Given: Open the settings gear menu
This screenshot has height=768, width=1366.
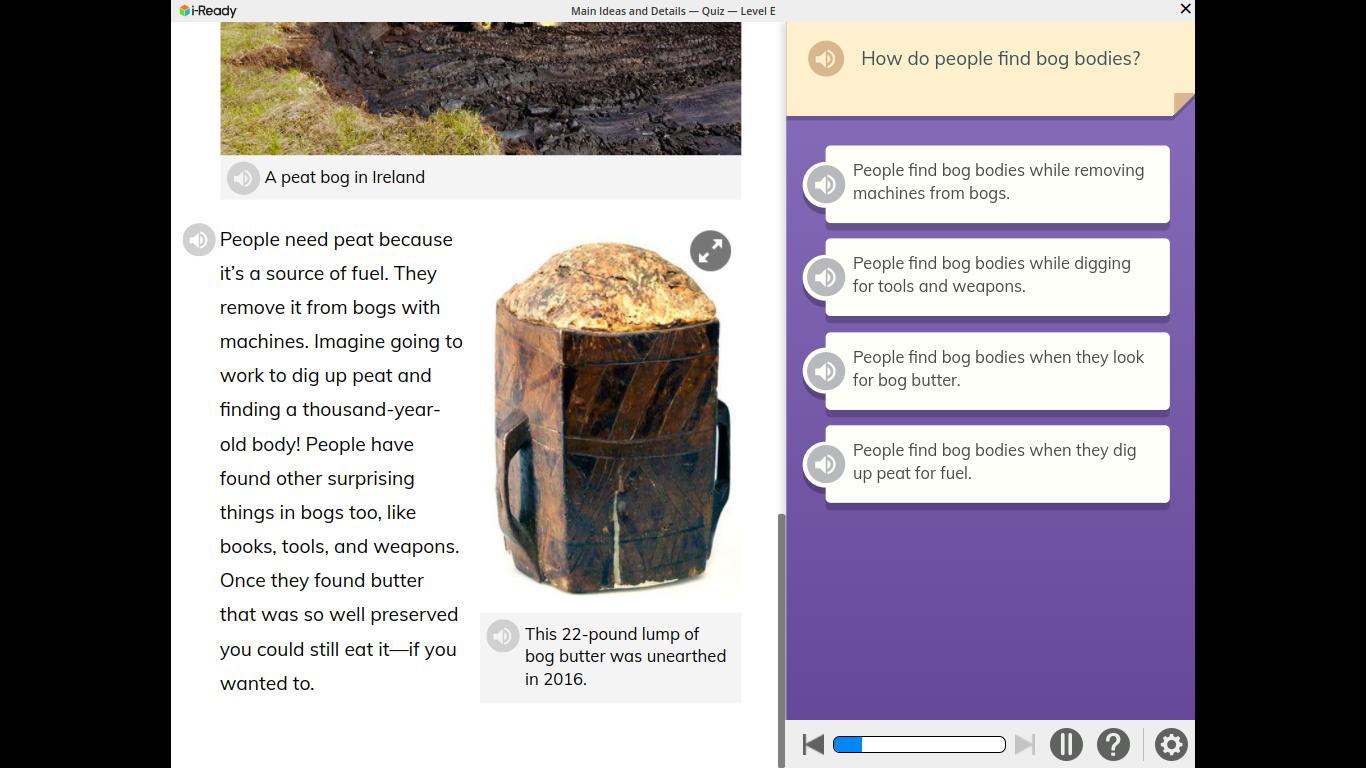Looking at the screenshot, I should click(1171, 745).
